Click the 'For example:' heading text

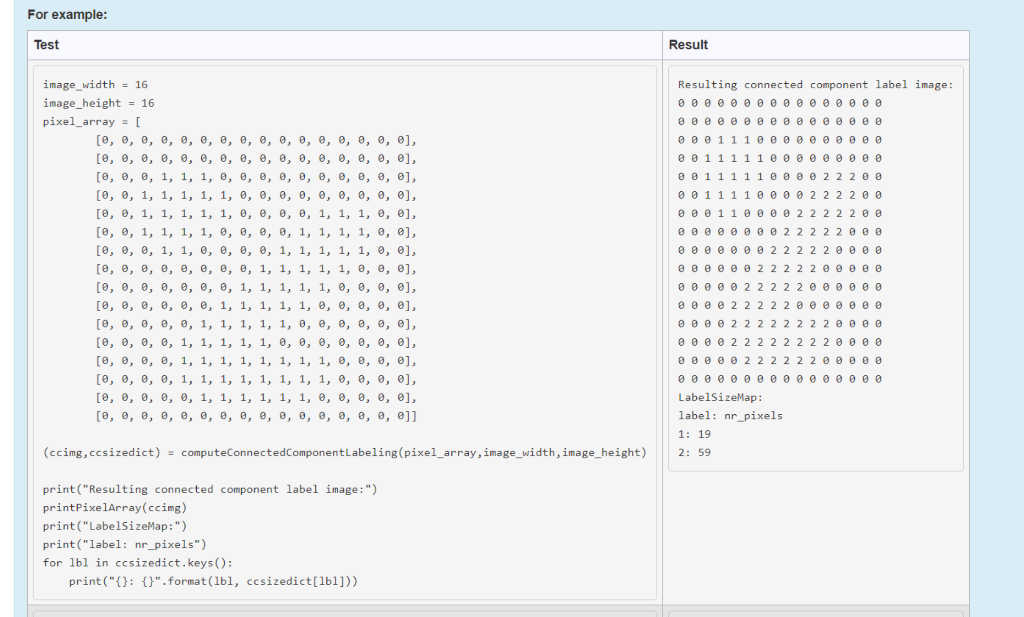tap(67, 14)
